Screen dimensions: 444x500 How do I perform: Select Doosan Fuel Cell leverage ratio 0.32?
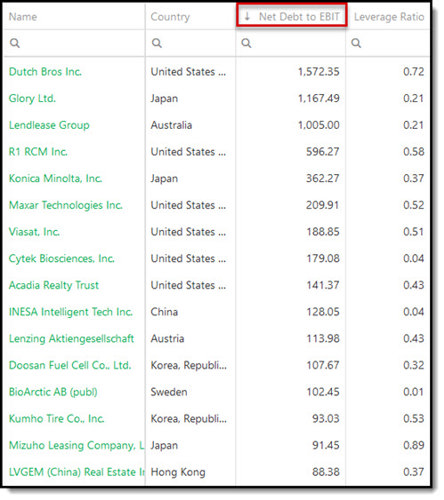coord(414,365)
